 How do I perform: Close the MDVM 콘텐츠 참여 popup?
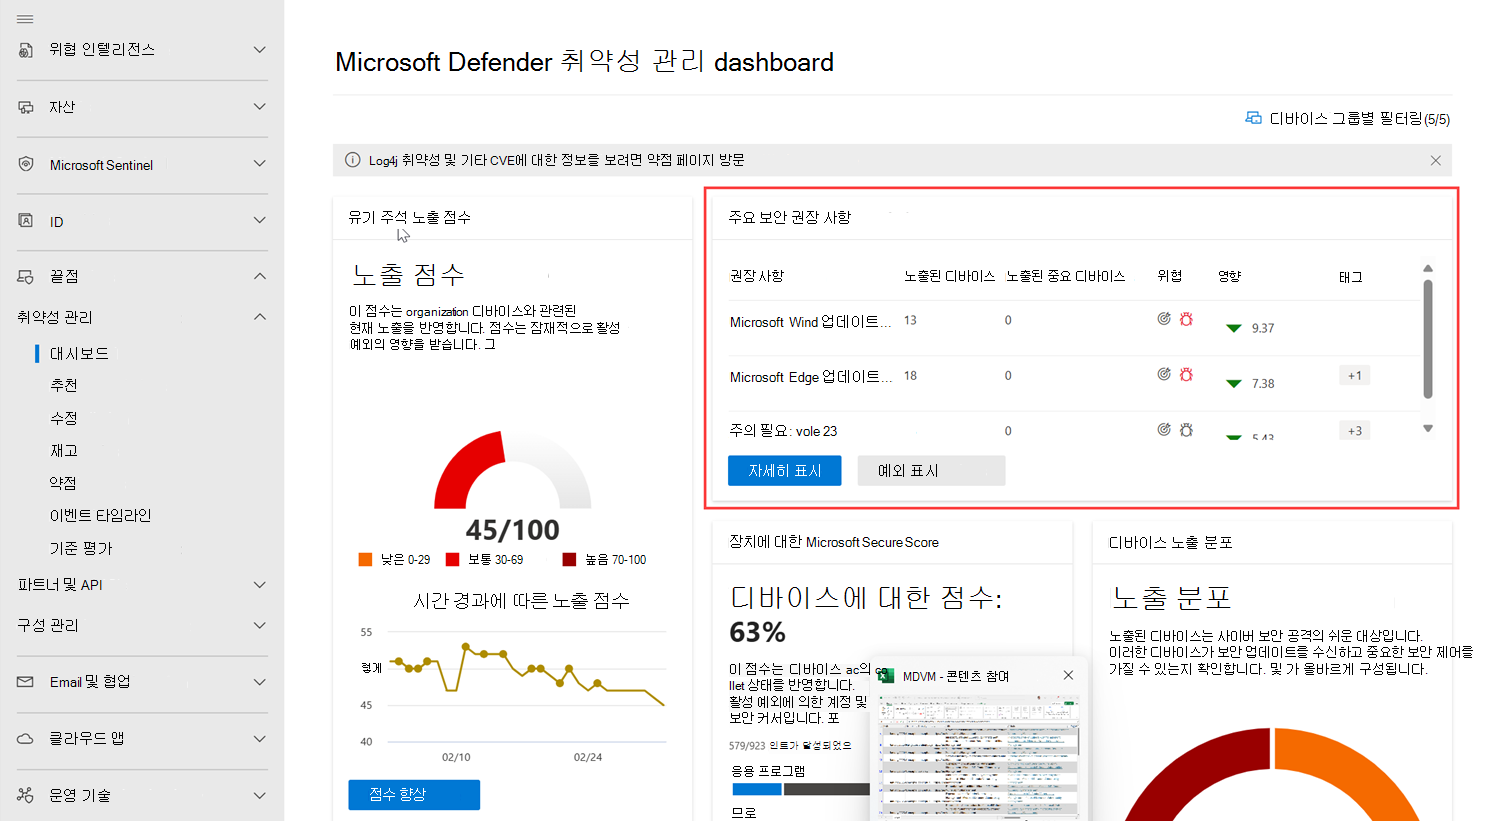tap(1068, 675)
